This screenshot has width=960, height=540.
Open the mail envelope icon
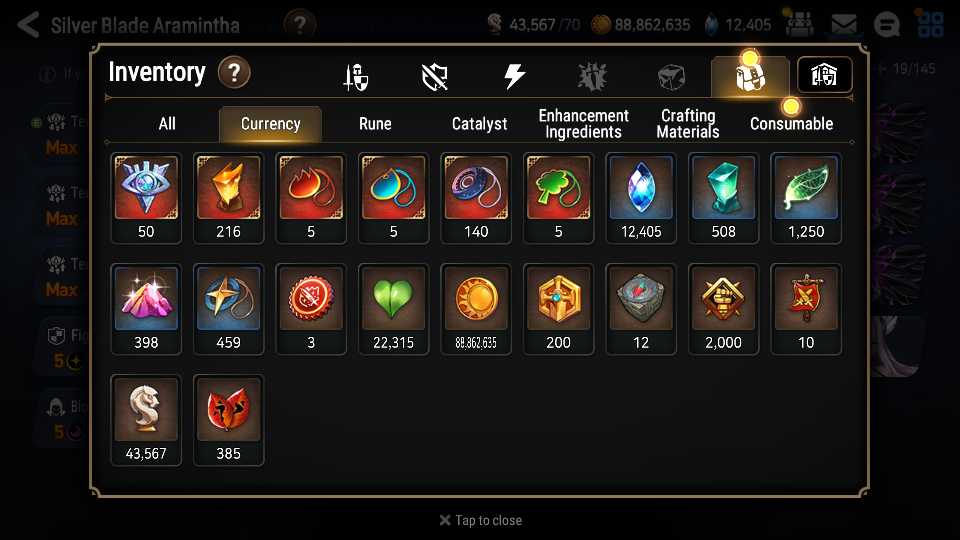point(844,24)
